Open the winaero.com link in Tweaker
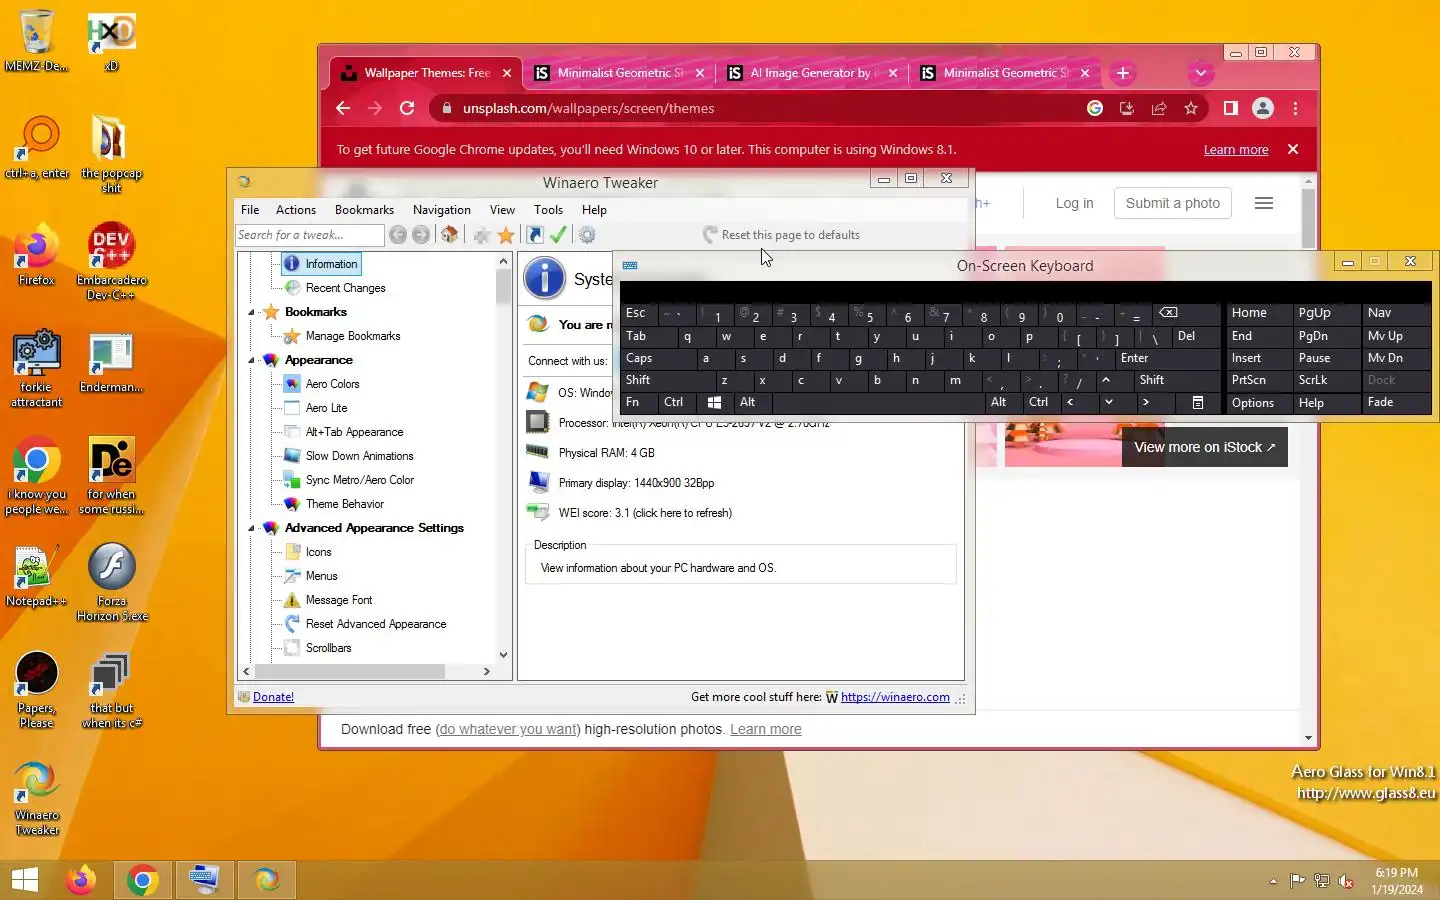1440x900 pixels. (895, 697)
